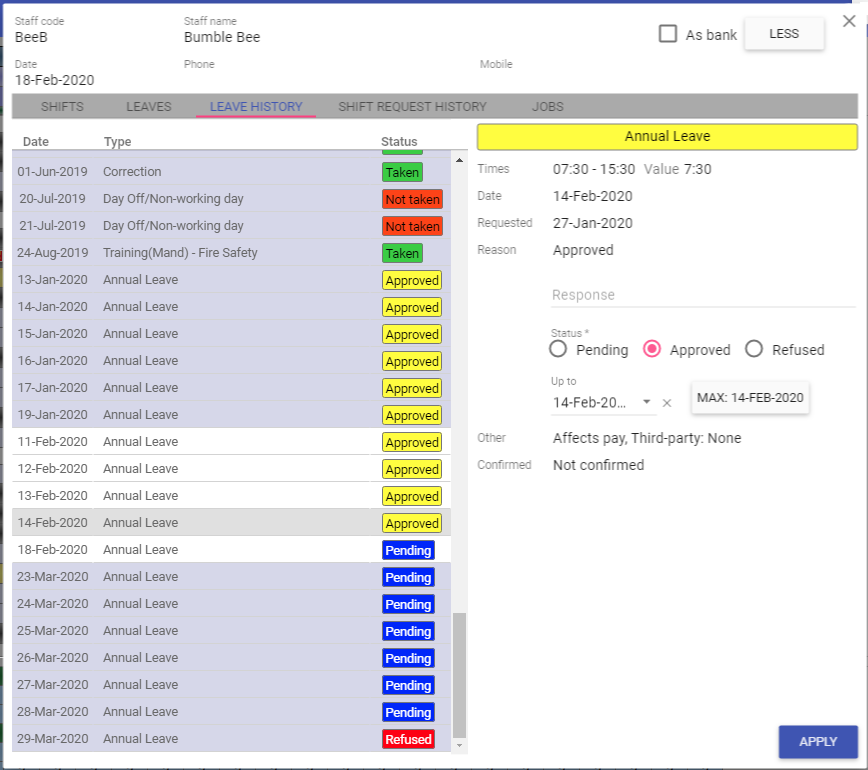Select the 29-Mar-2020 Refused leave row
Image resolution: width=868 pixels, height=770 pixels.
[x=230, y=739]
